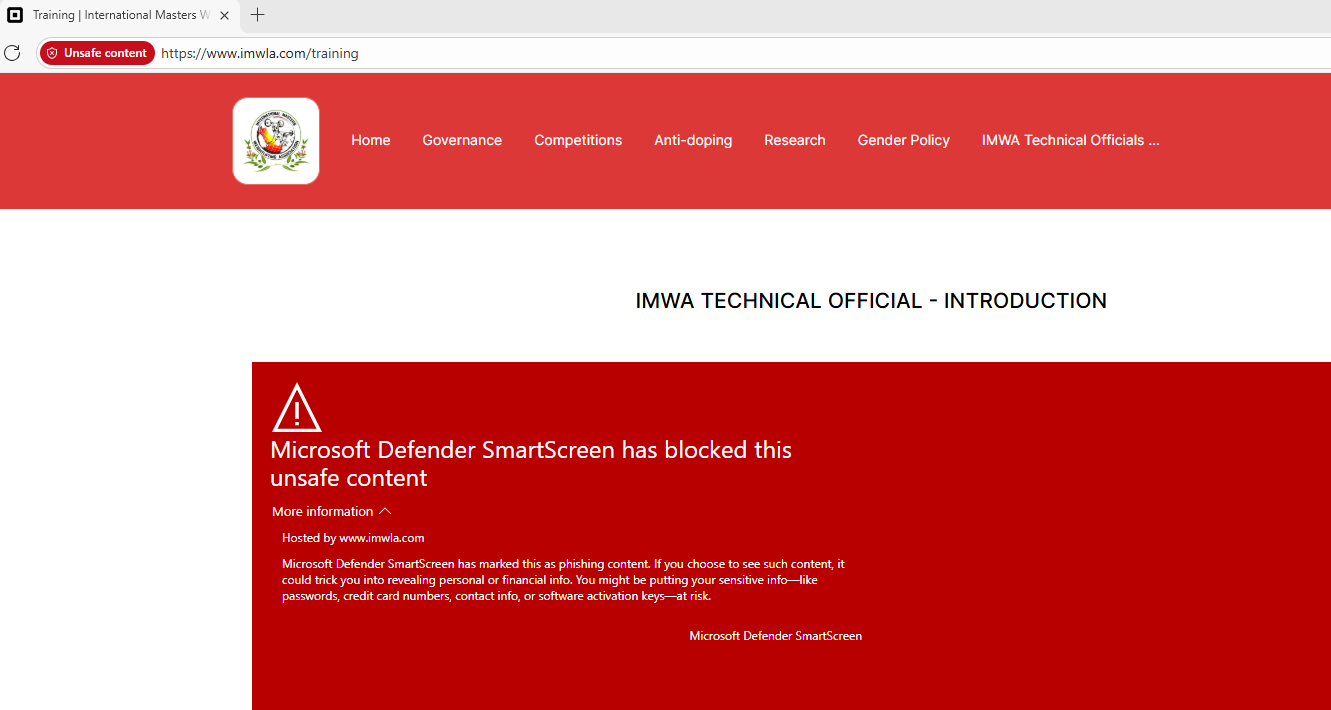Screen dimensions: 1331x710
Task: Open the Gender Policy menu item
Action: coord(904,140)
